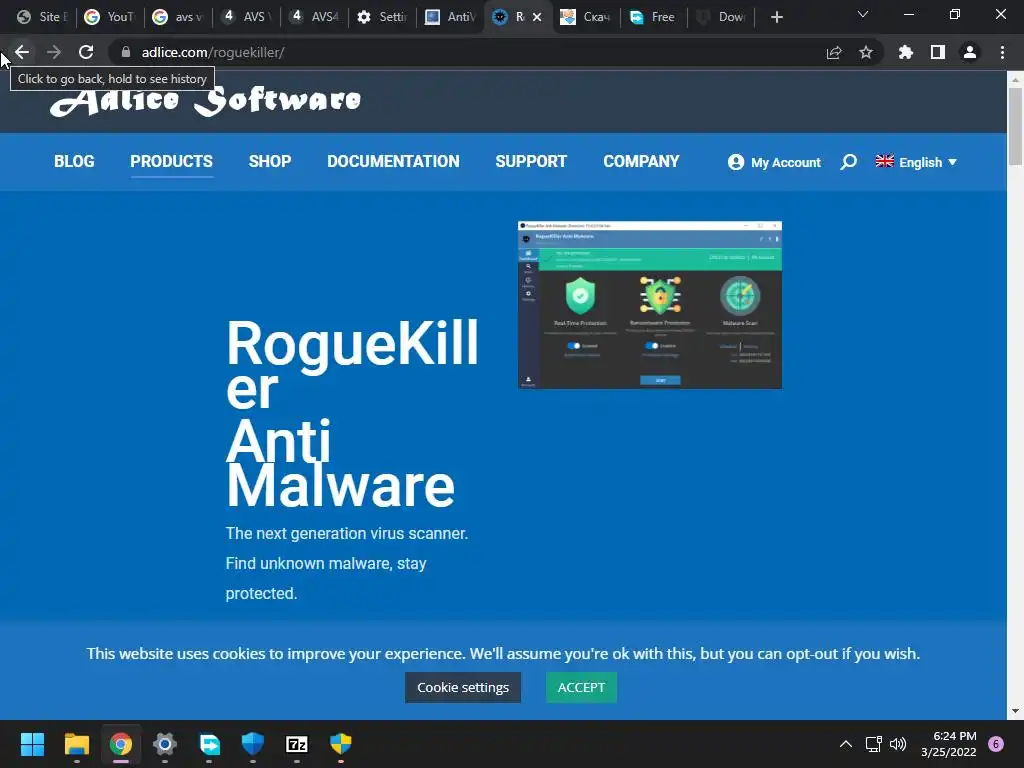This screenshot has width=1024, height=768.
Task: Click the volume speaker tray icon
Action: 898,744
